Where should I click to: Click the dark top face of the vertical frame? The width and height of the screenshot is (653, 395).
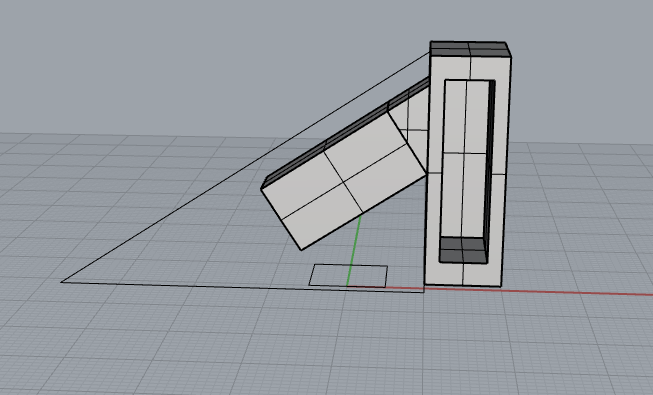pos(470,49)
